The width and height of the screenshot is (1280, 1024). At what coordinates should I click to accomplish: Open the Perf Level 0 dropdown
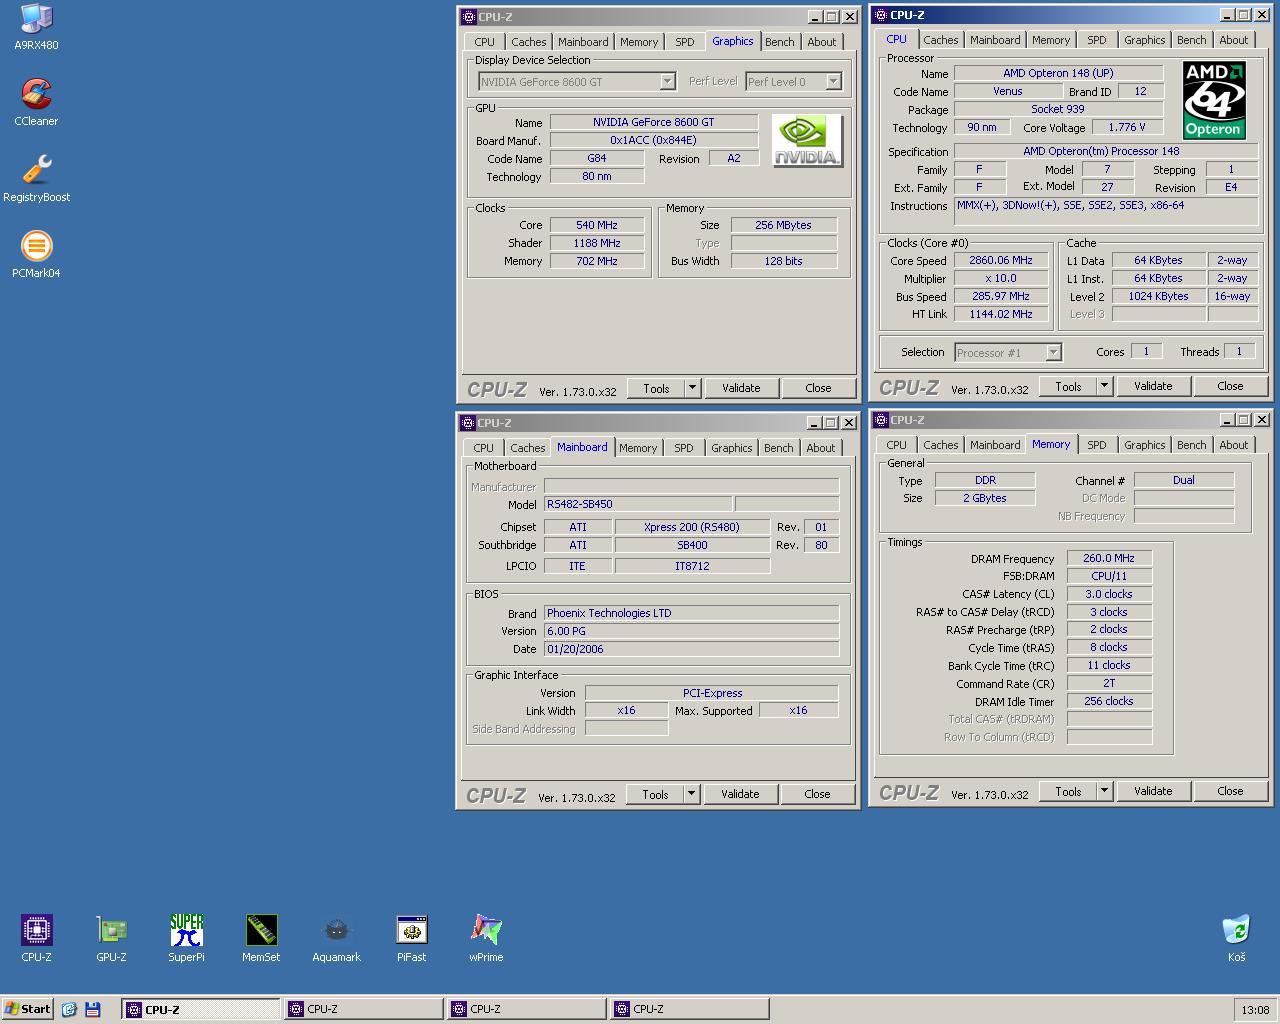point(794,82)
